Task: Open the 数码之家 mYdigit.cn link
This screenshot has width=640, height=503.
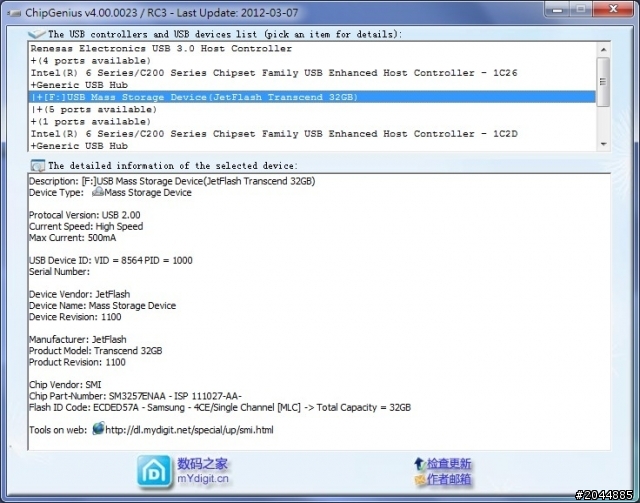Action: tap(203, 471)
